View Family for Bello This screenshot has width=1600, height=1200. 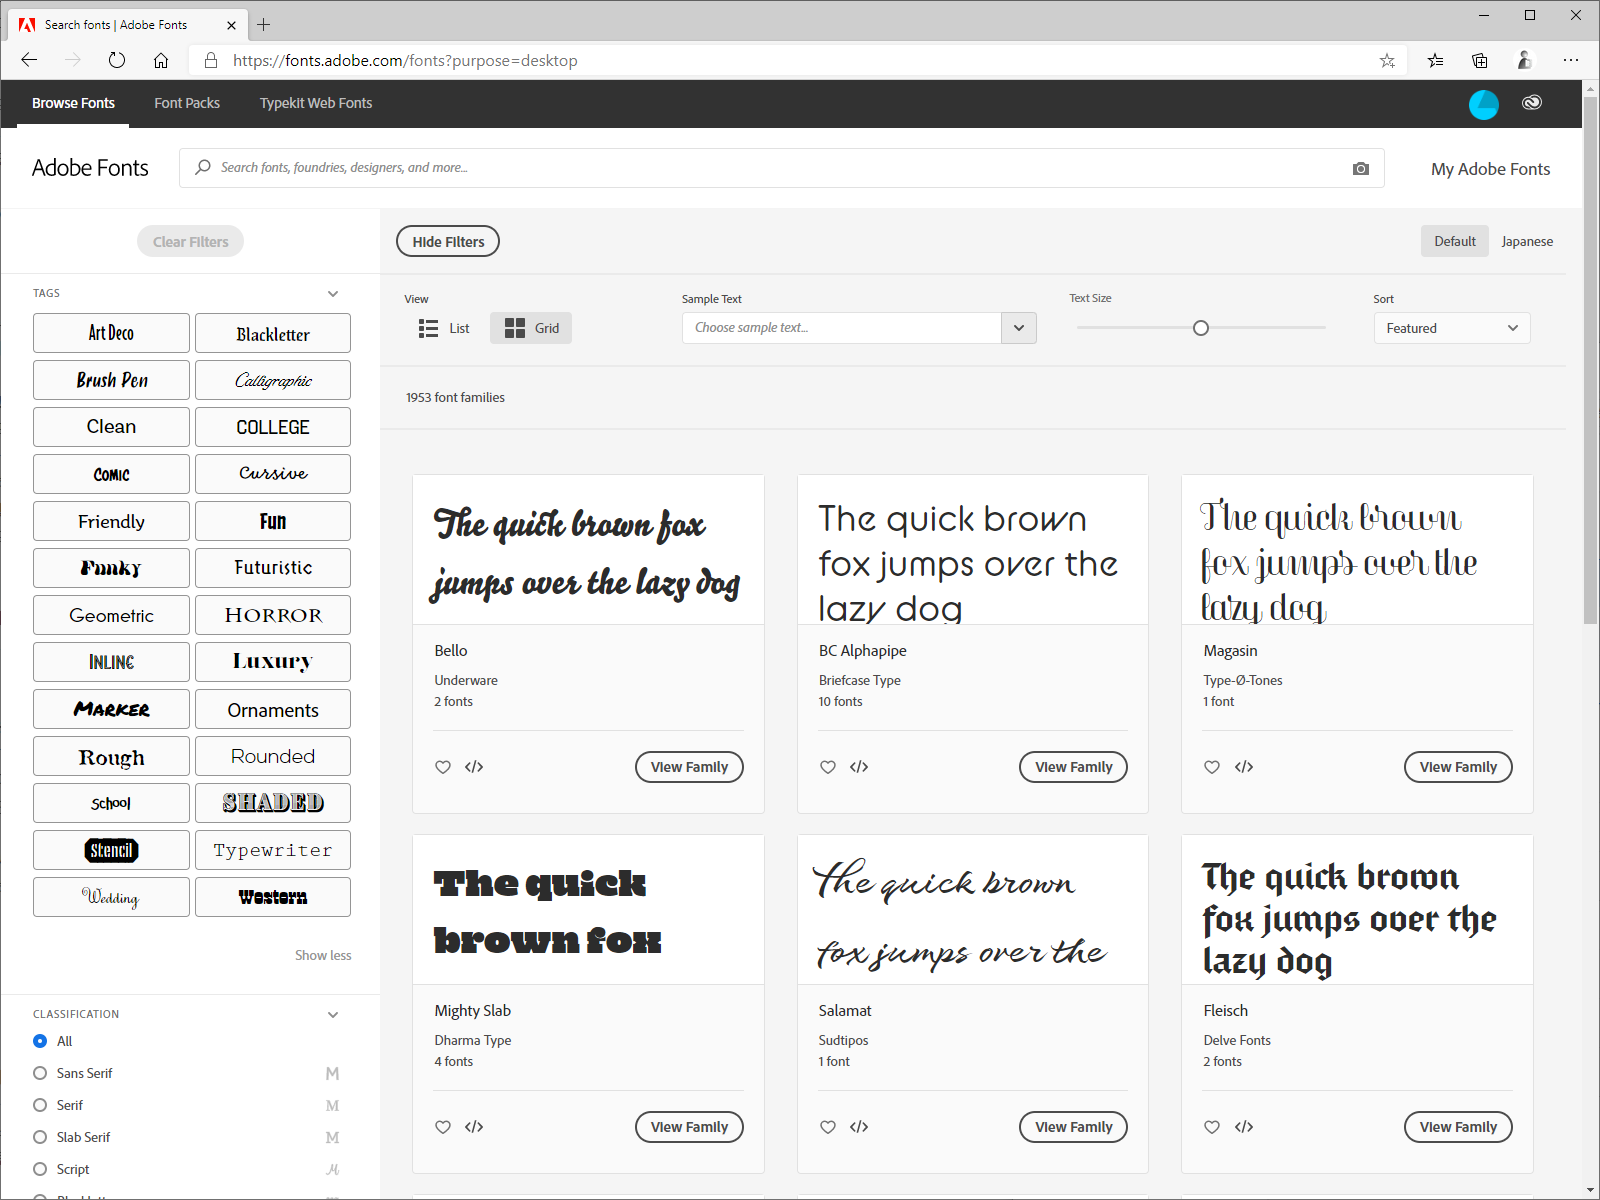[x=689, y=767]
